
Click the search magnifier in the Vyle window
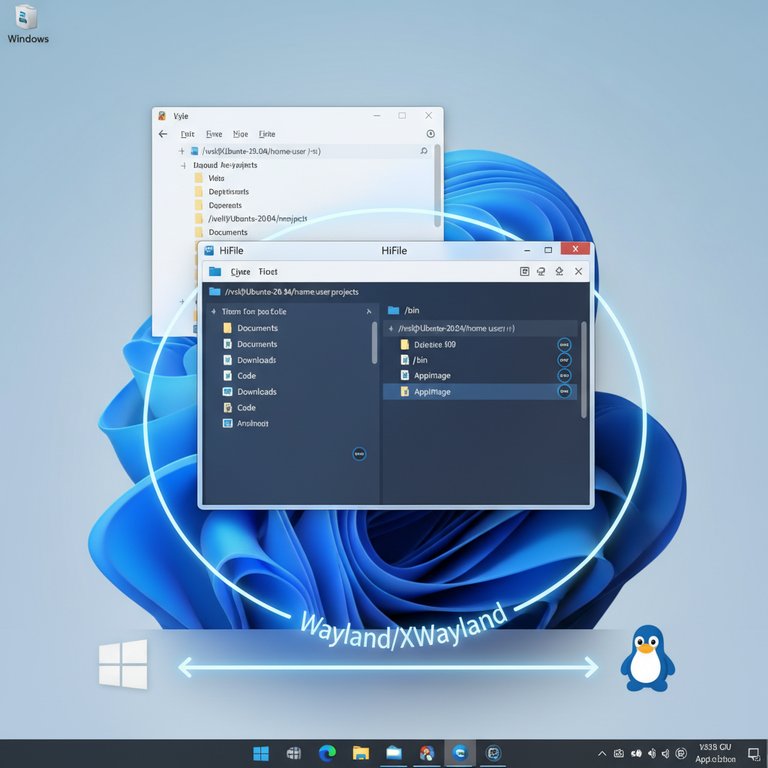424,151
